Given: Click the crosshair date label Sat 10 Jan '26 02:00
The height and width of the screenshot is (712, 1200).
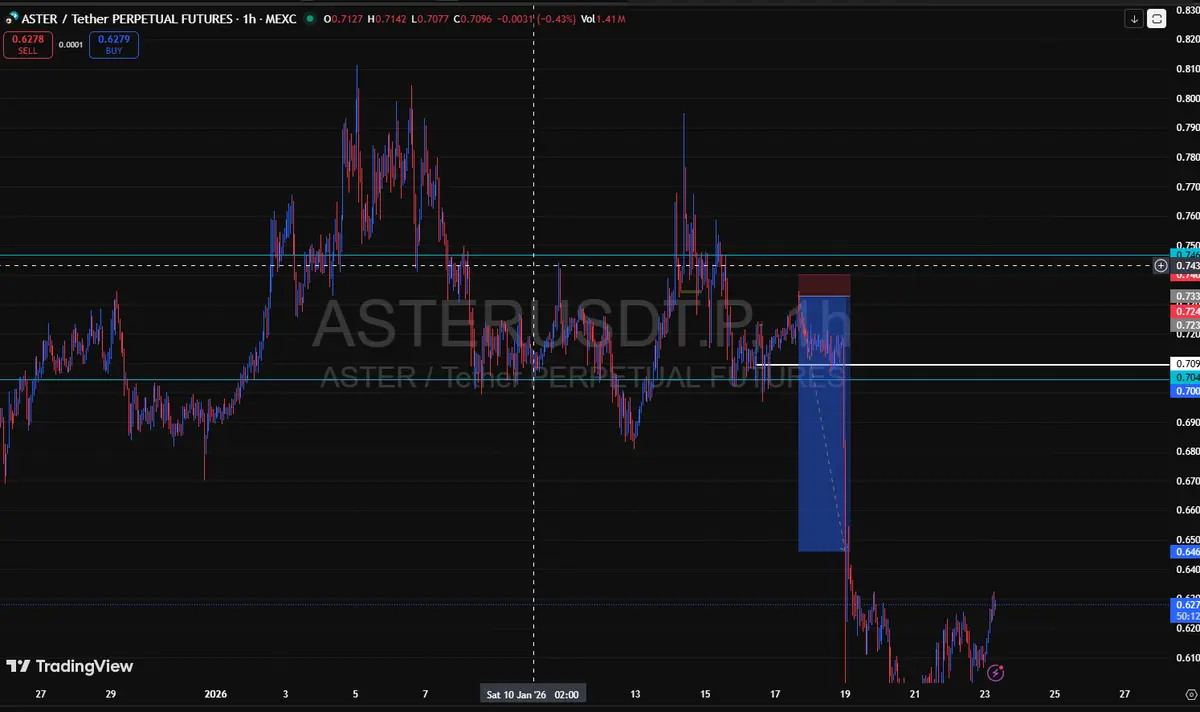Looking at the screenshot, I should [532, 693].
